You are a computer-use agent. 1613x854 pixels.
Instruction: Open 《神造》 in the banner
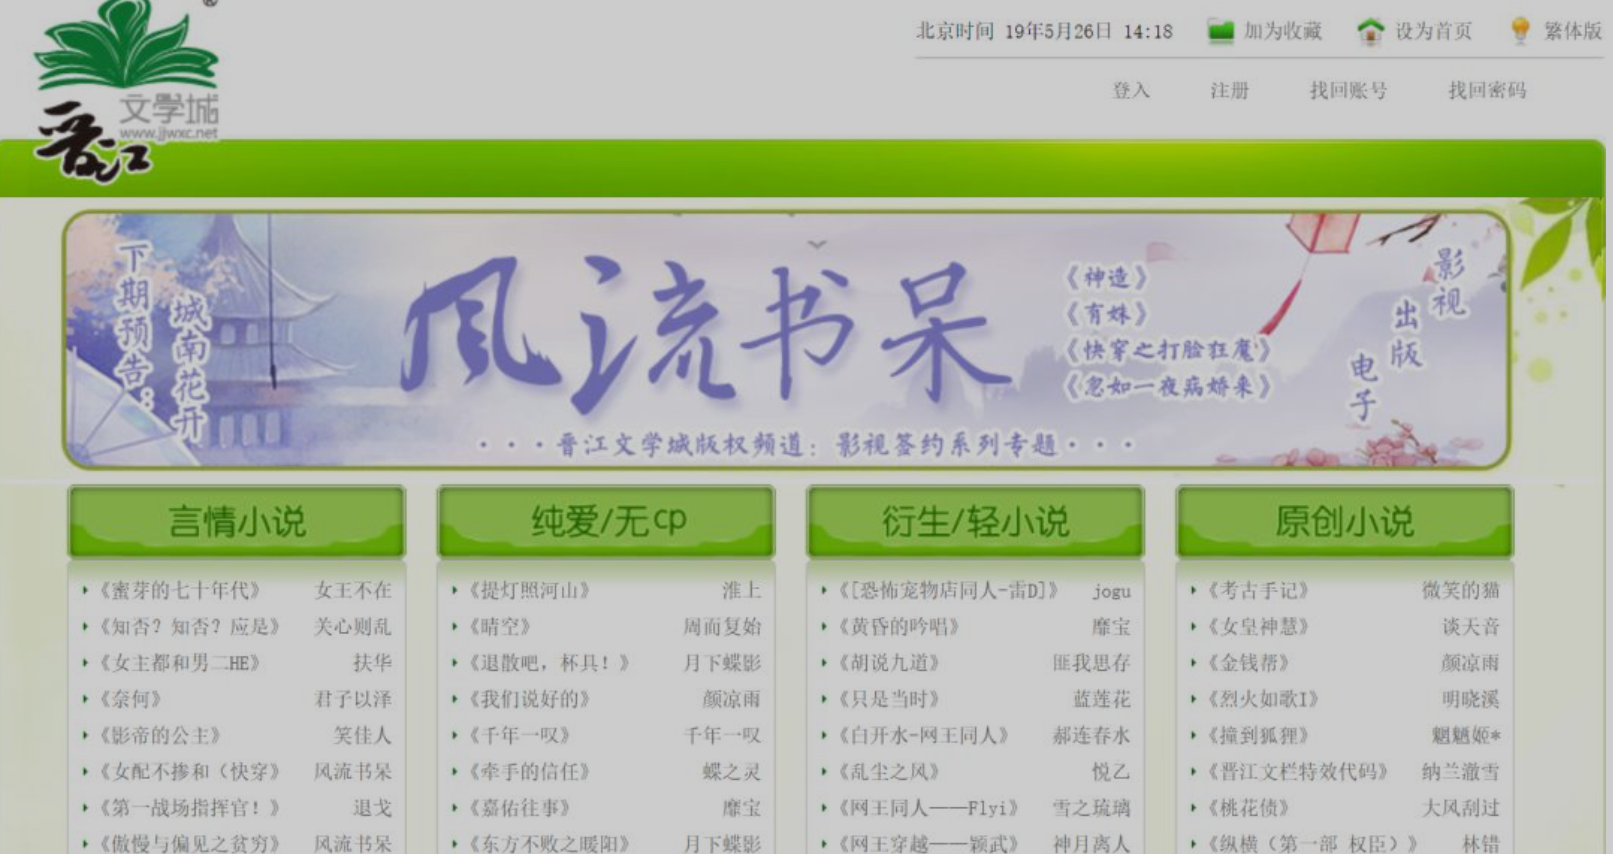1106,277
